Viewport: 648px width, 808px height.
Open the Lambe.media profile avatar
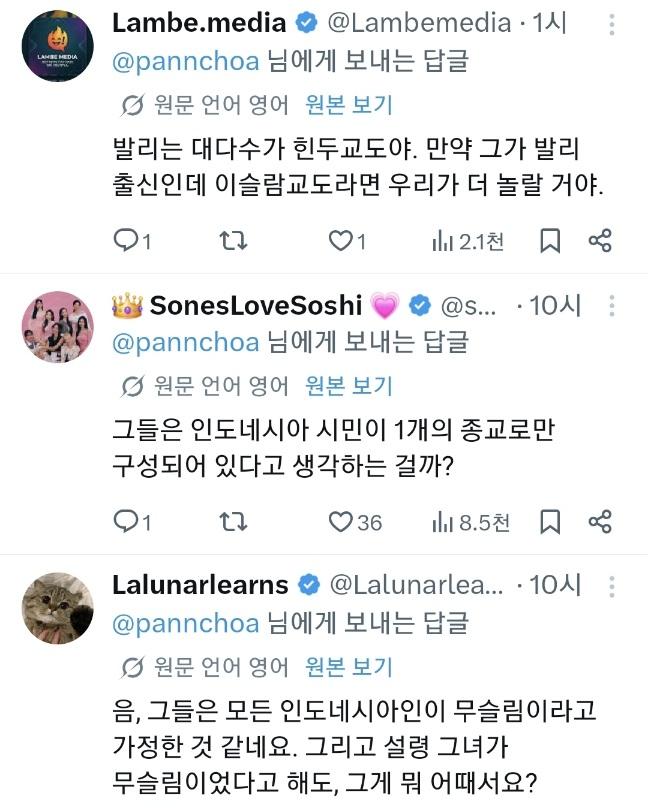58,46
